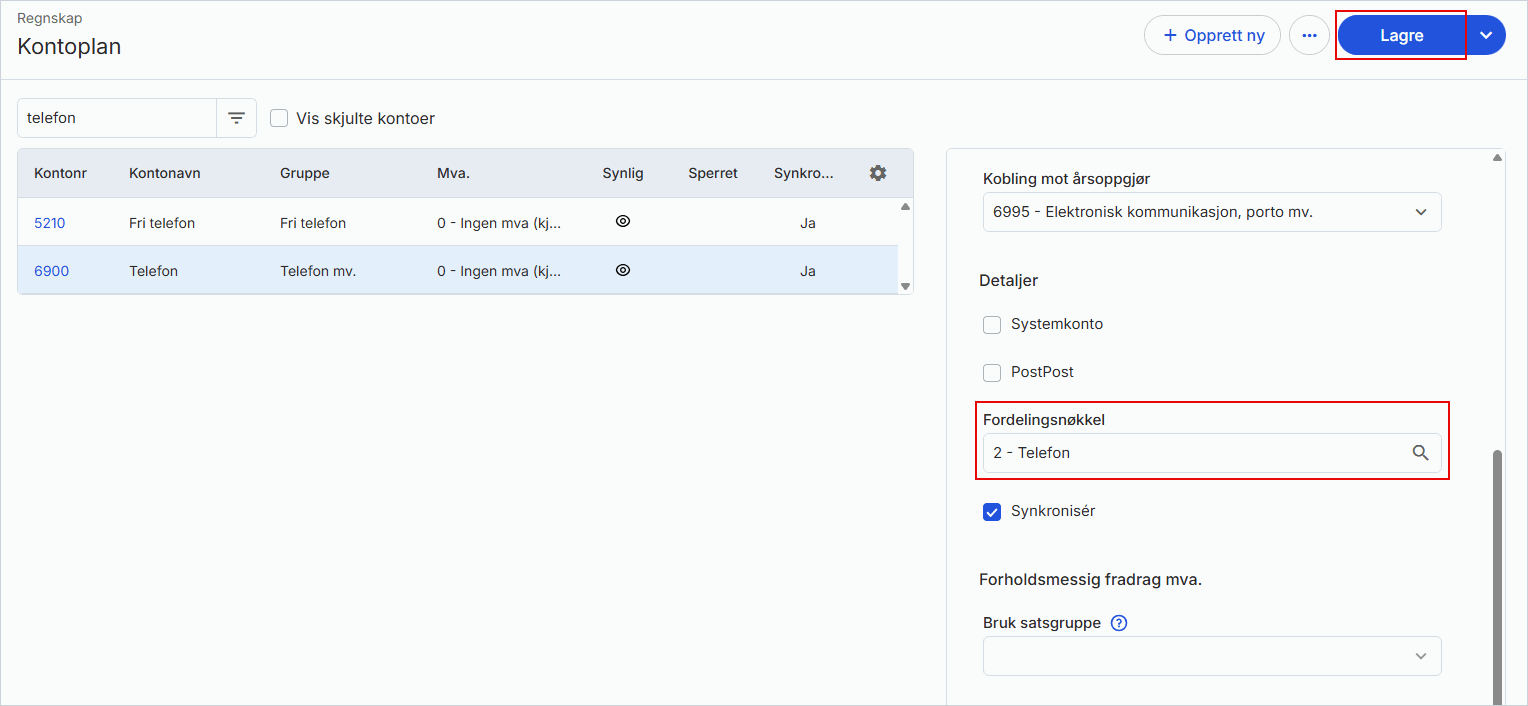Click the Sperret column header
1528x706 pixels.
point(713,173)
